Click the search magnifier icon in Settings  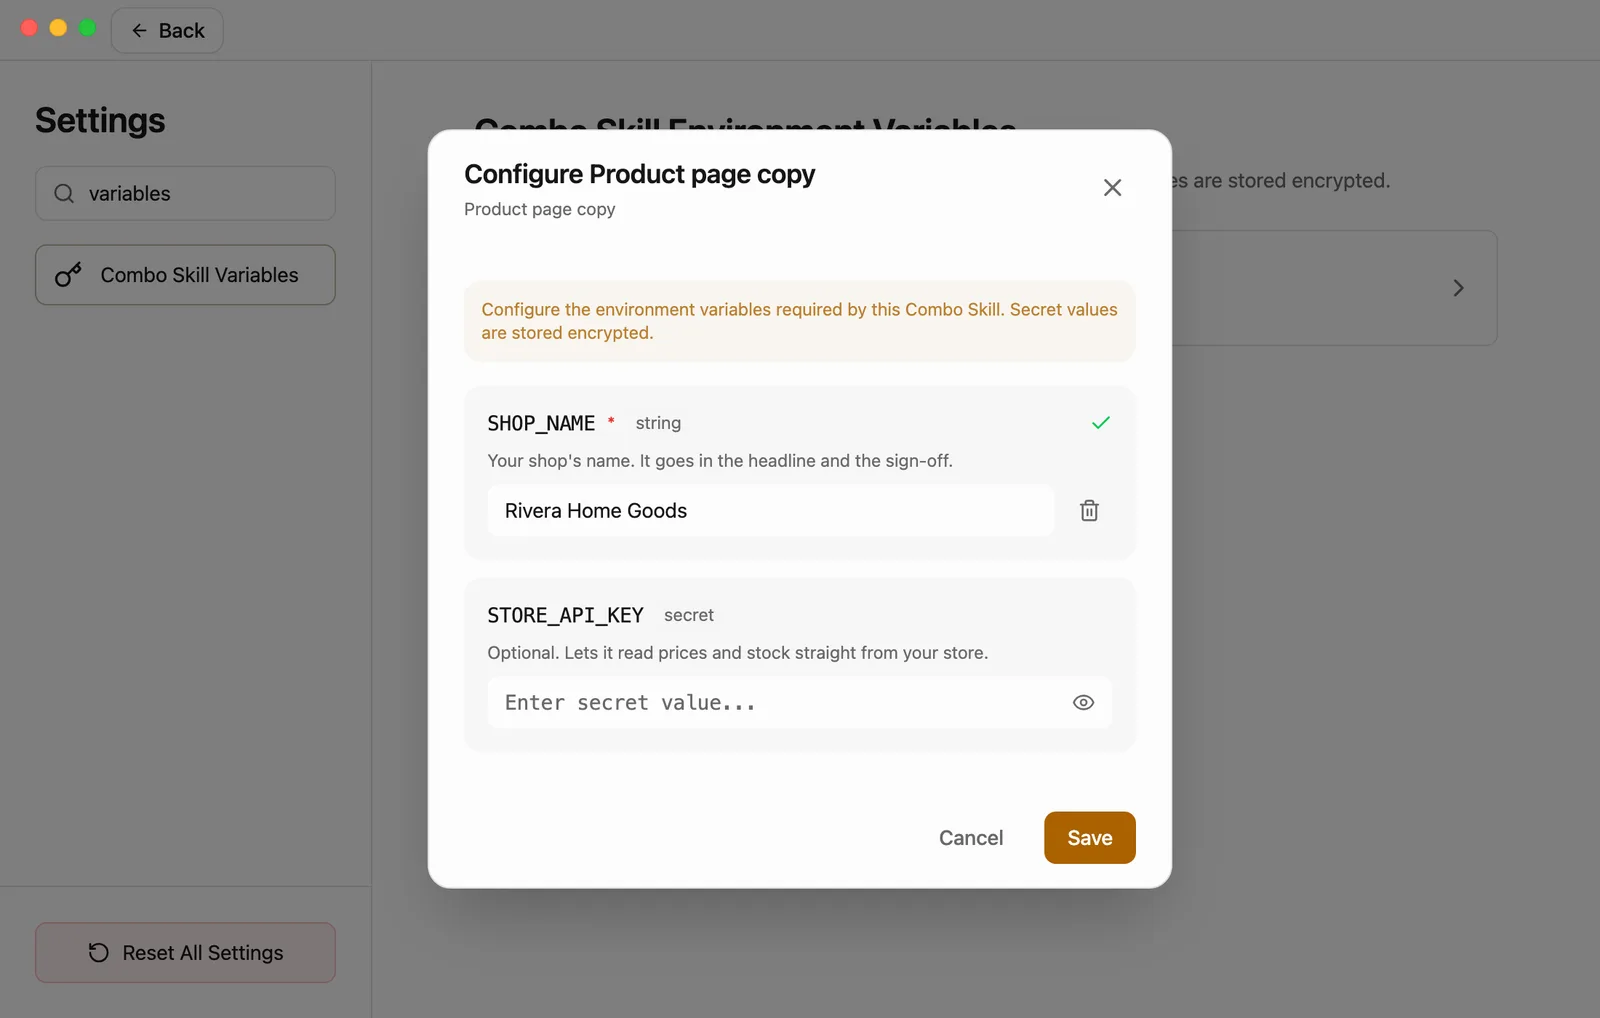click(x=64, y=194)
